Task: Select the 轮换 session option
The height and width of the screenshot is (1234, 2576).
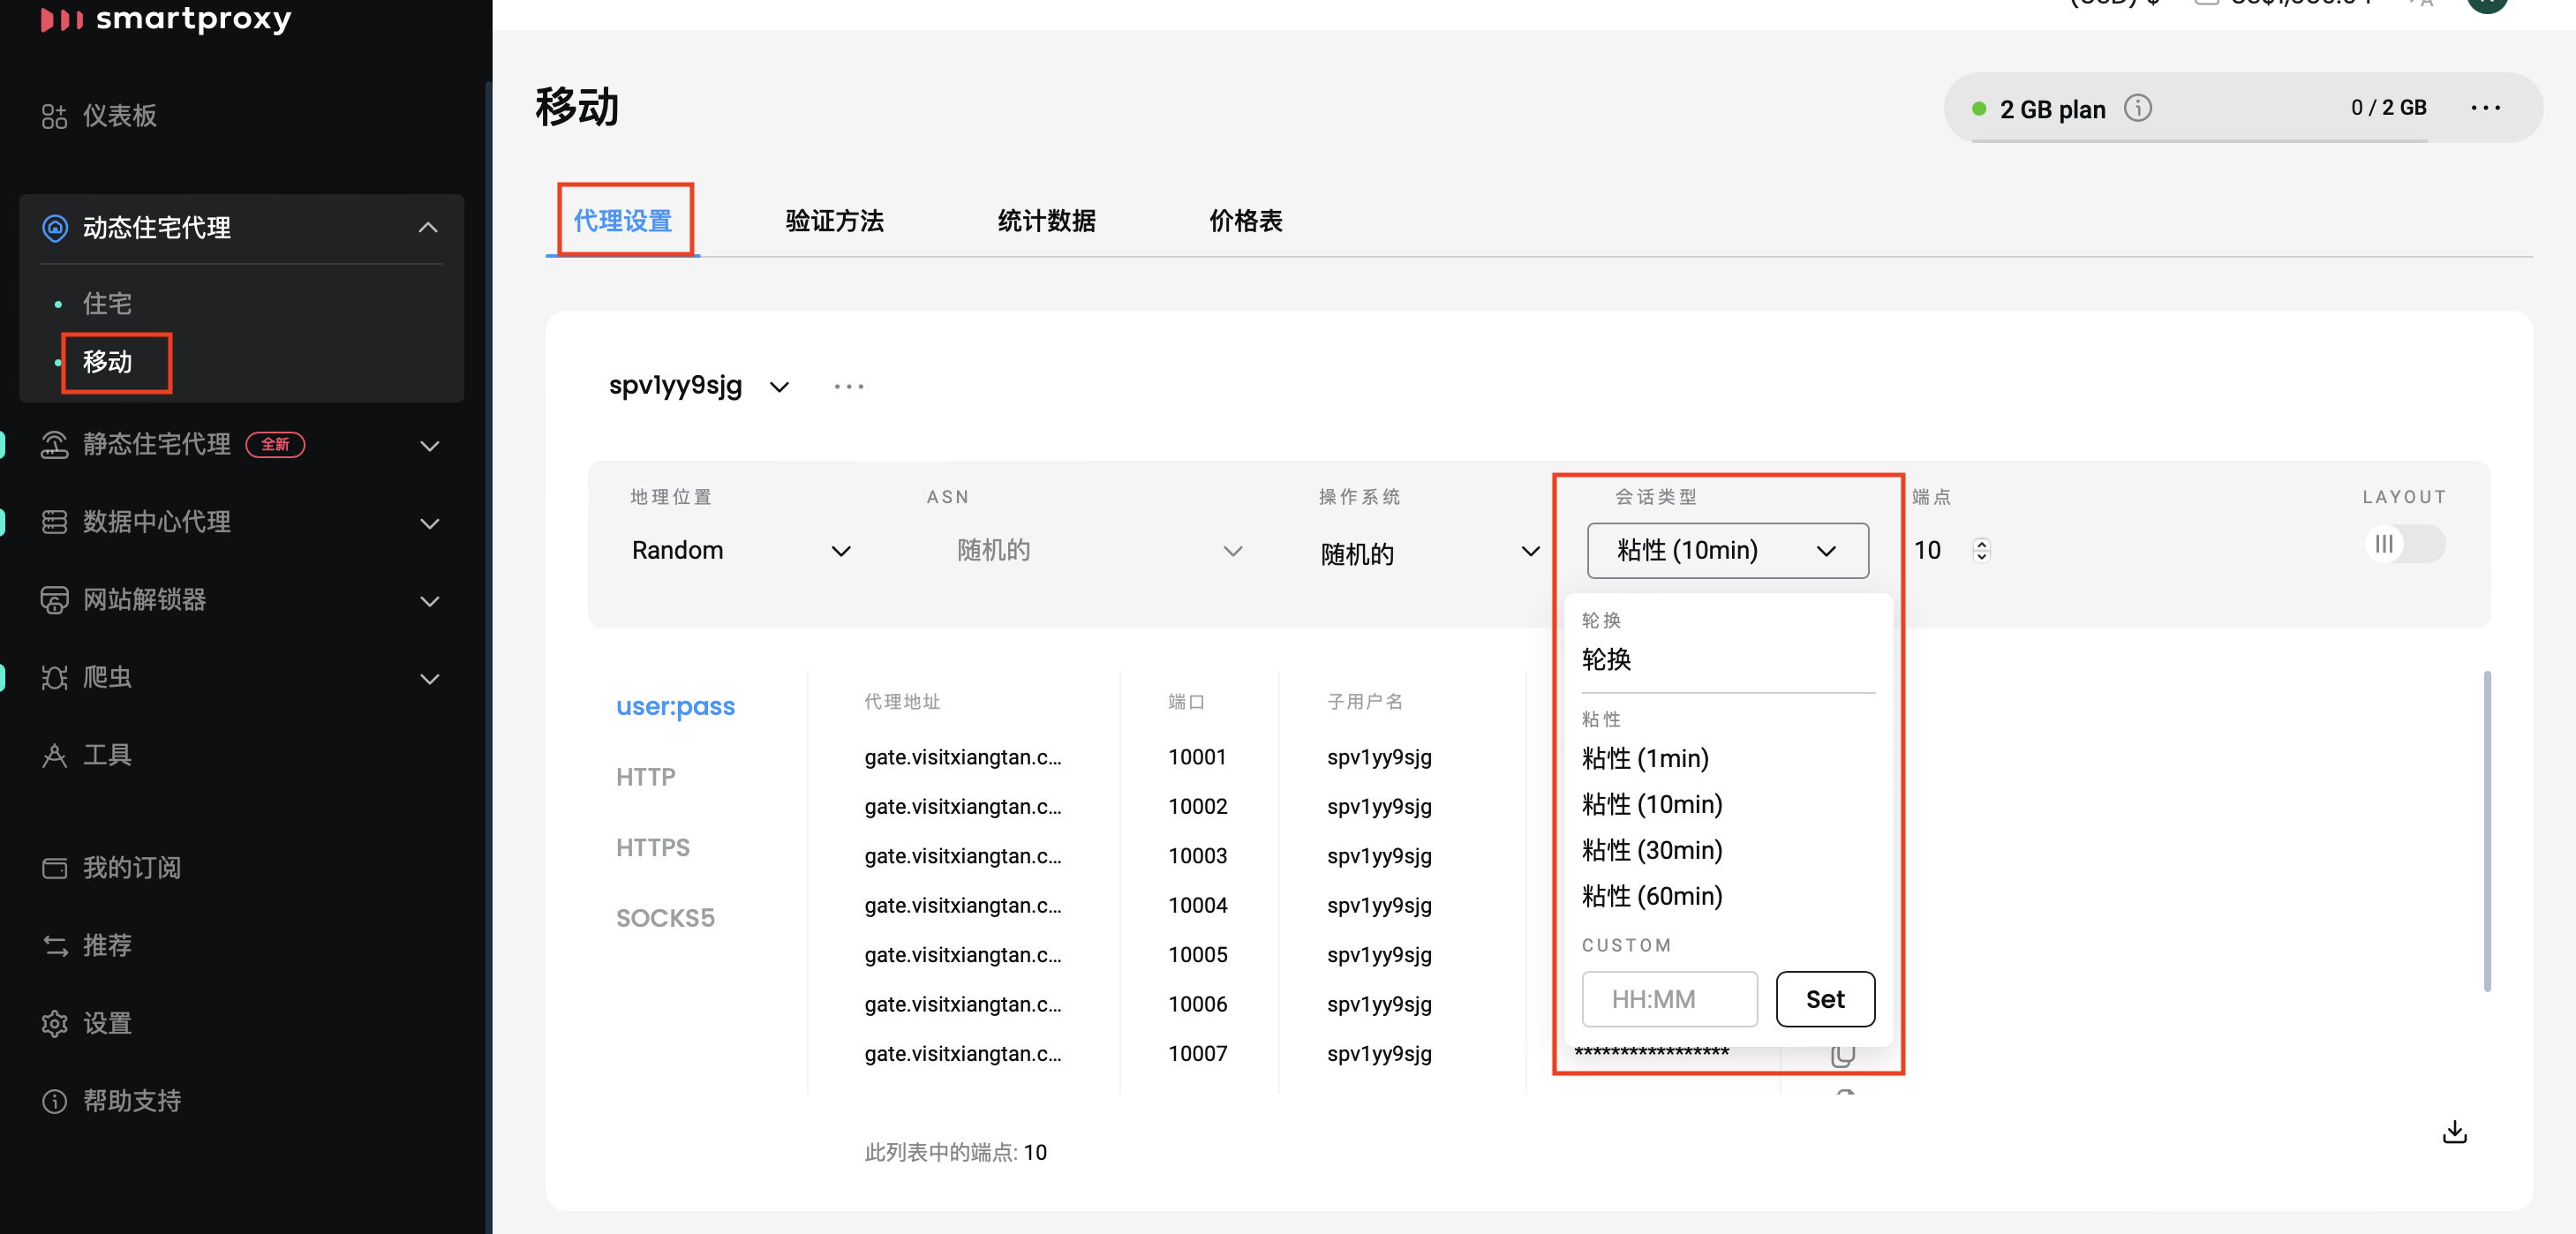Action: pos(1606,660)
